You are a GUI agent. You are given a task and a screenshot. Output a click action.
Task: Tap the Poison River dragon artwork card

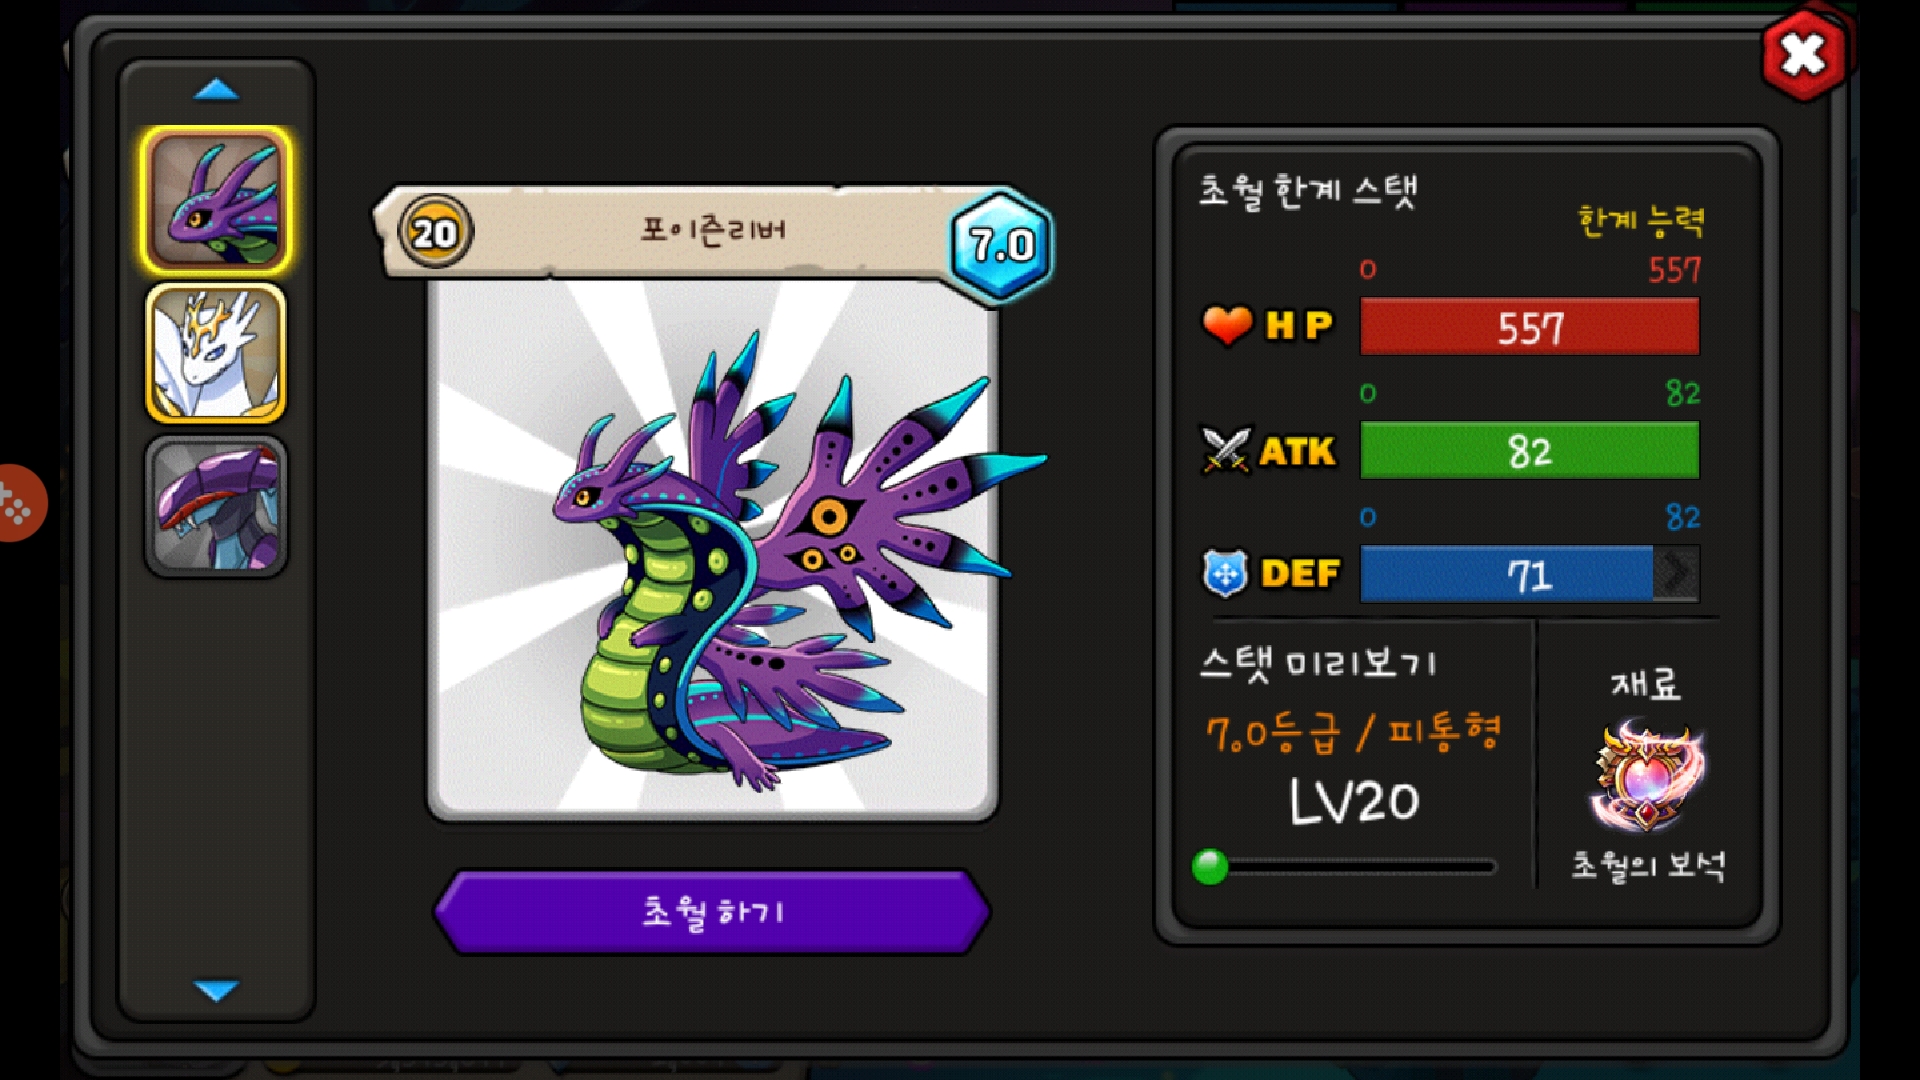712,550
